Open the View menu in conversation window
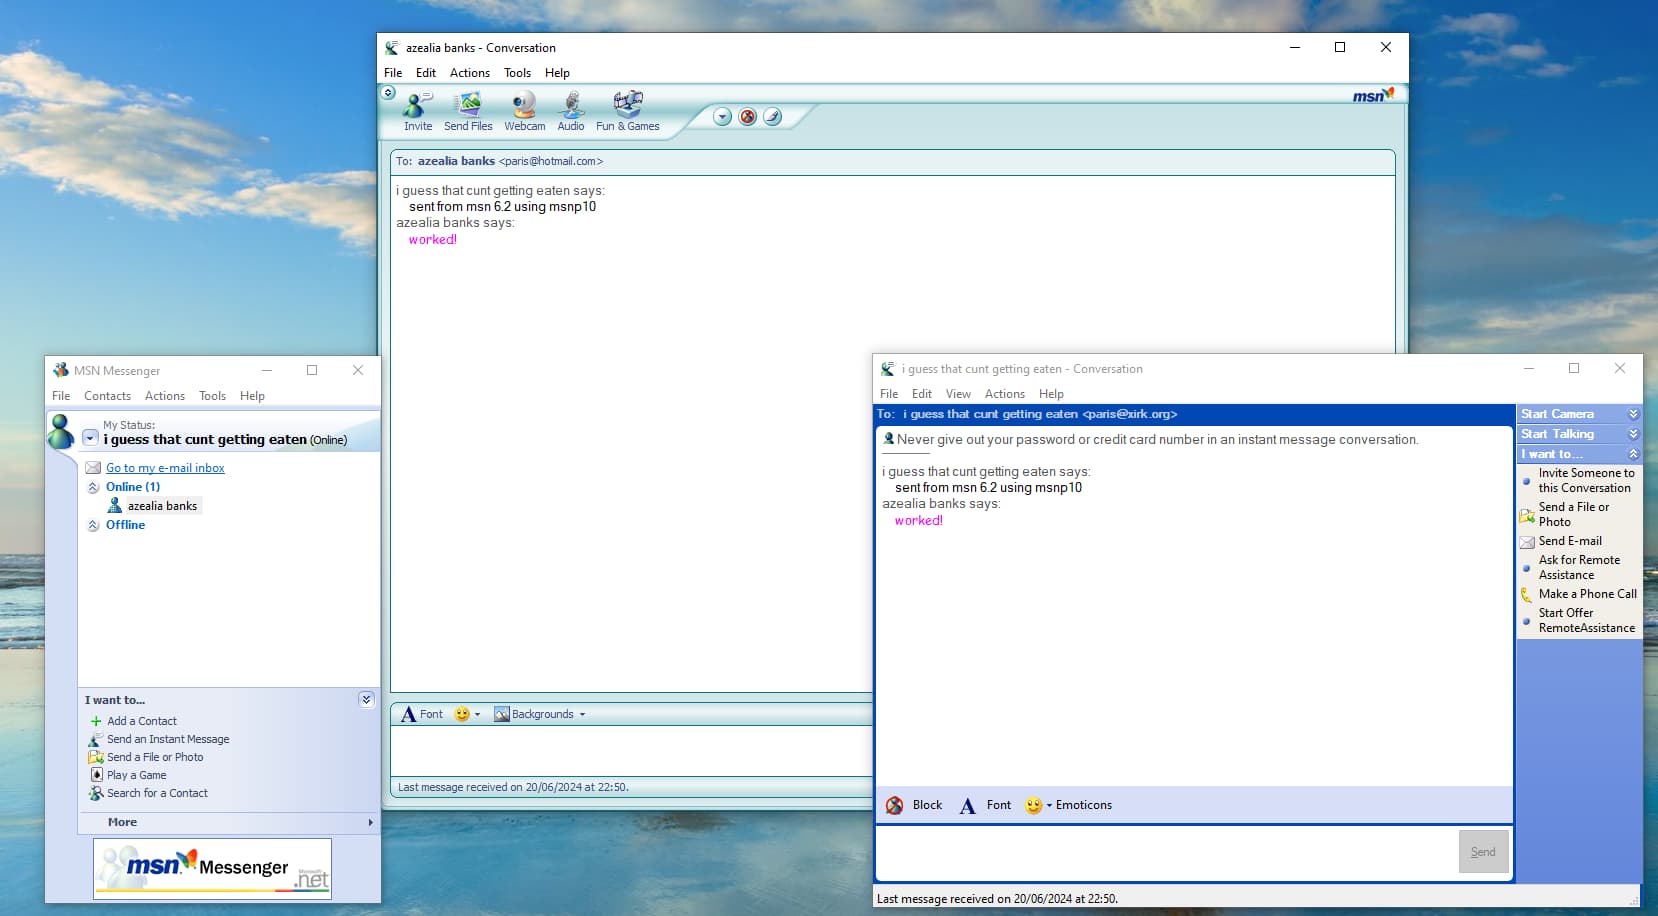This screenshot has height=916, width=1658. click(958, 394)
